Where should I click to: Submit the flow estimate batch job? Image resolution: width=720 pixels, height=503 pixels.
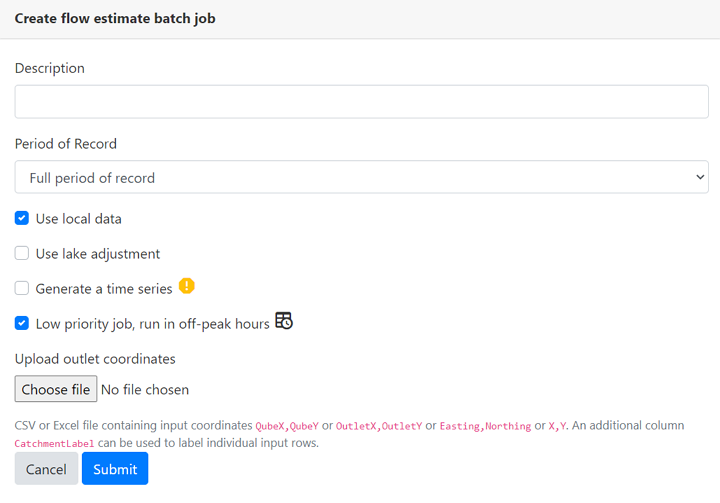[115, 469]
